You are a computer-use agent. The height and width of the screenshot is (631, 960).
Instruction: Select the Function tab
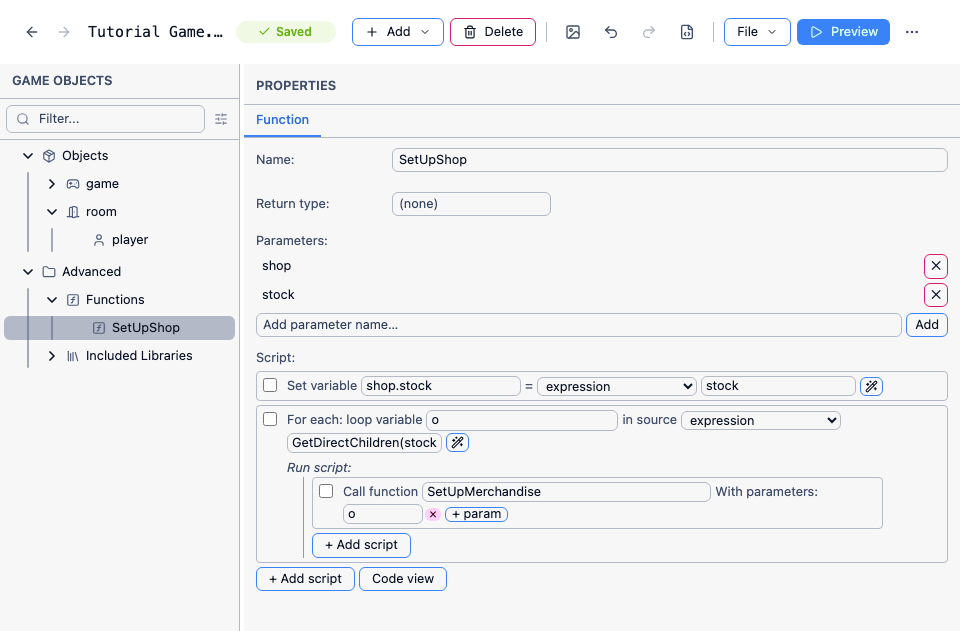click(x=282, y=119)
